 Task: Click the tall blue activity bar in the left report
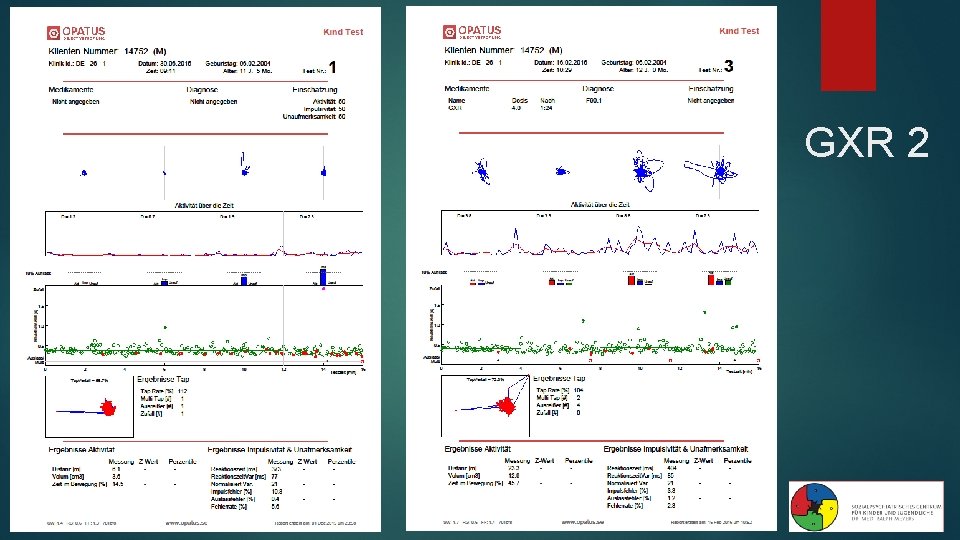click(323, 276)
